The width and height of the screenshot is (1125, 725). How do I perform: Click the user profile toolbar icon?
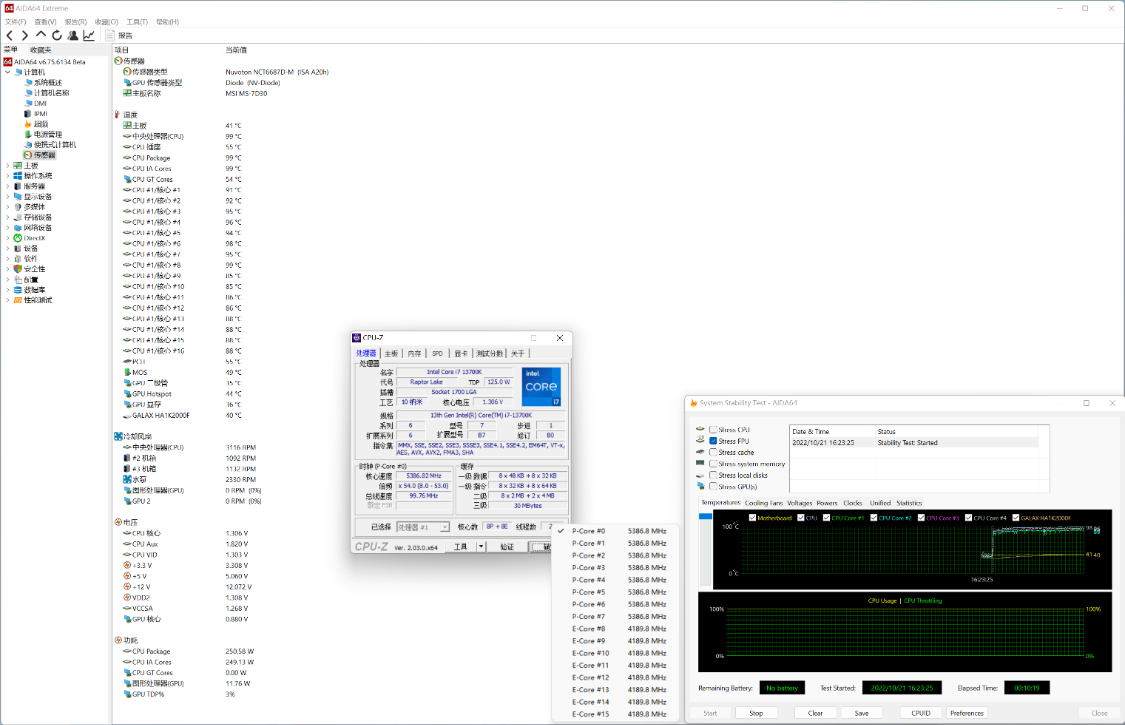[73, 35]
